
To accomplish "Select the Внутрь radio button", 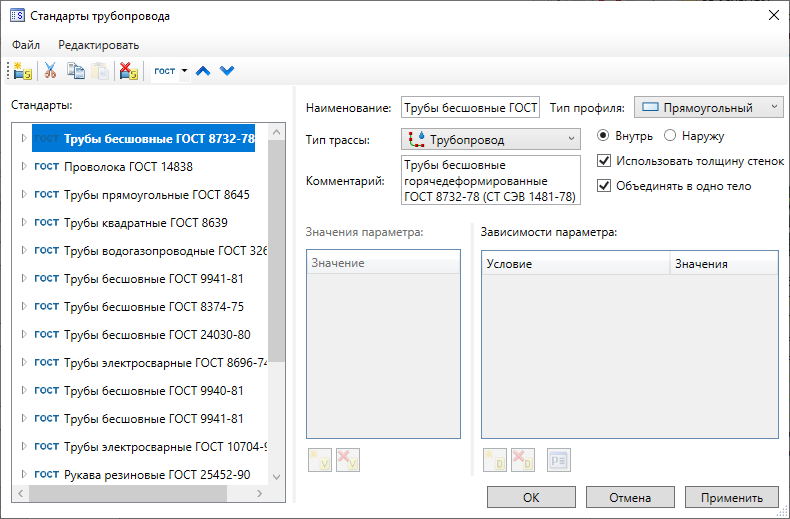I will point(603,135).
